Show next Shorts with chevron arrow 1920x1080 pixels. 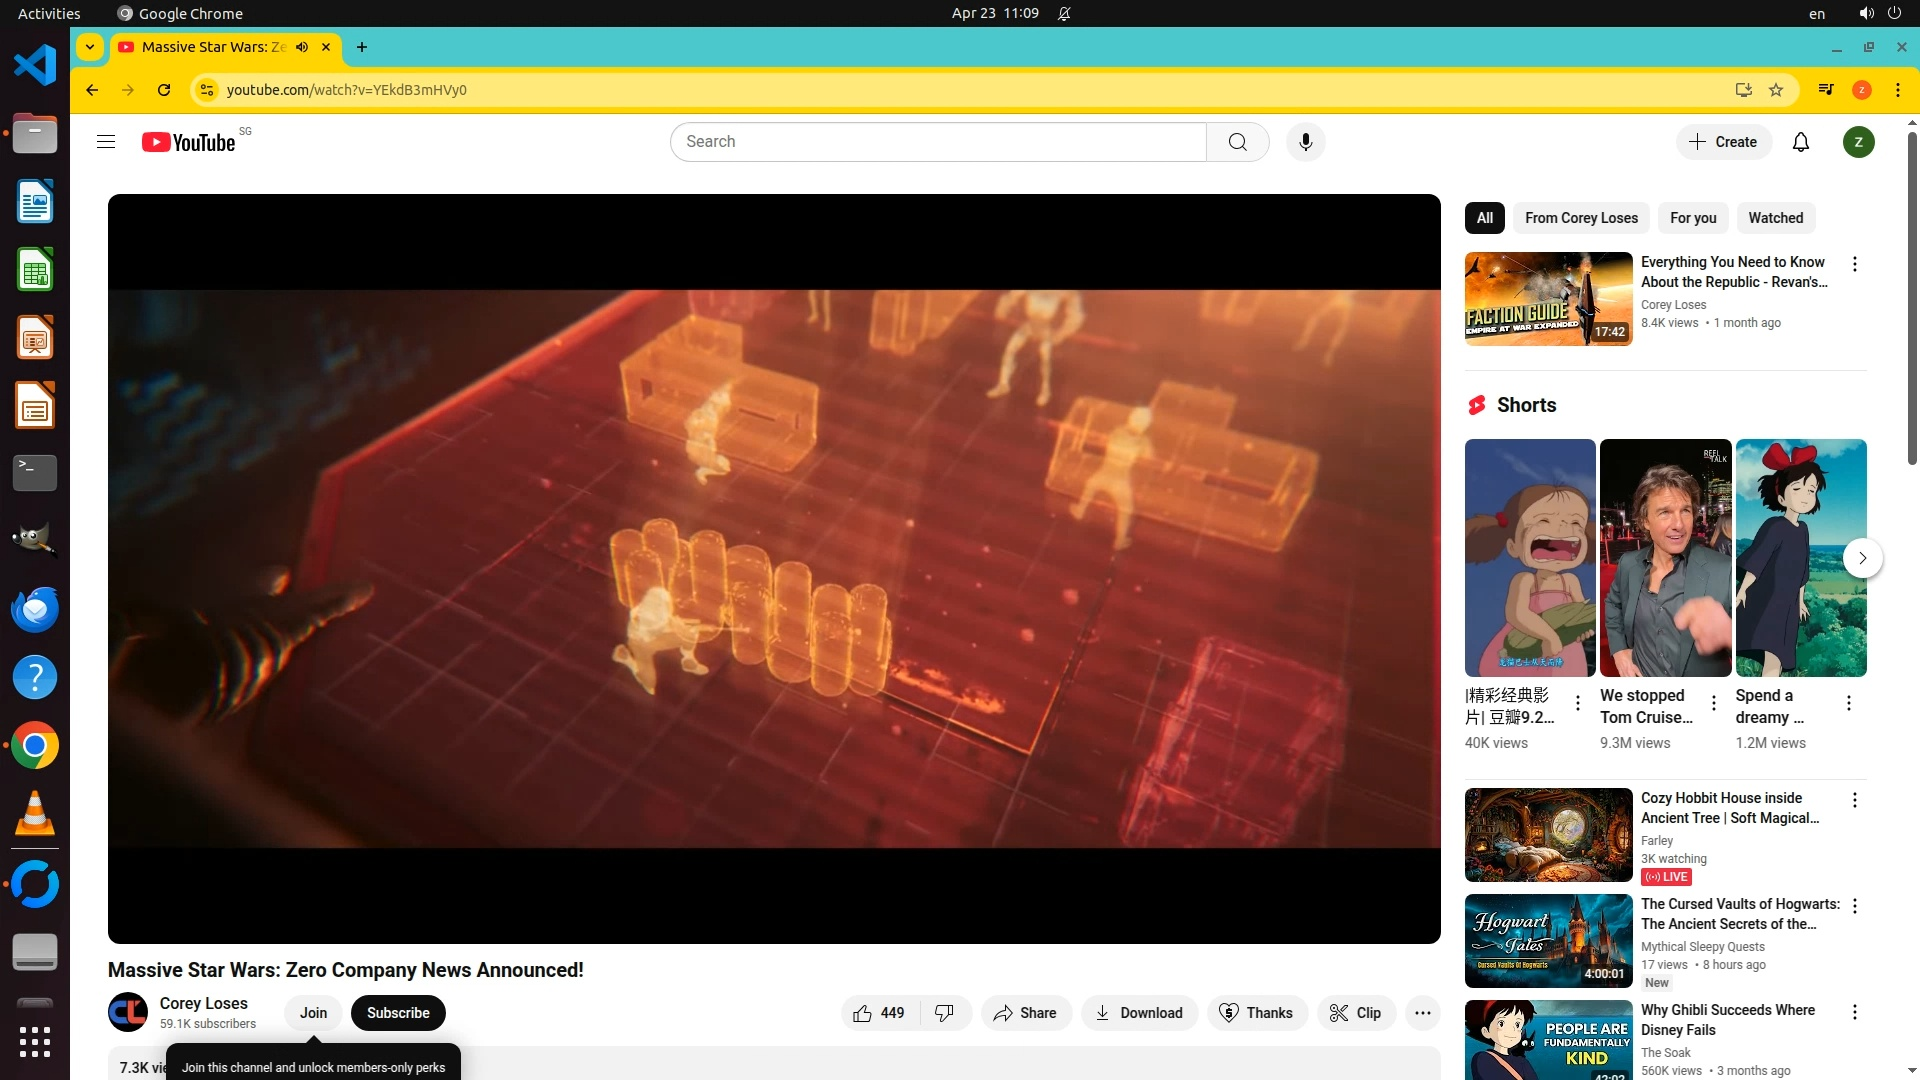[x=1862, y=558]
